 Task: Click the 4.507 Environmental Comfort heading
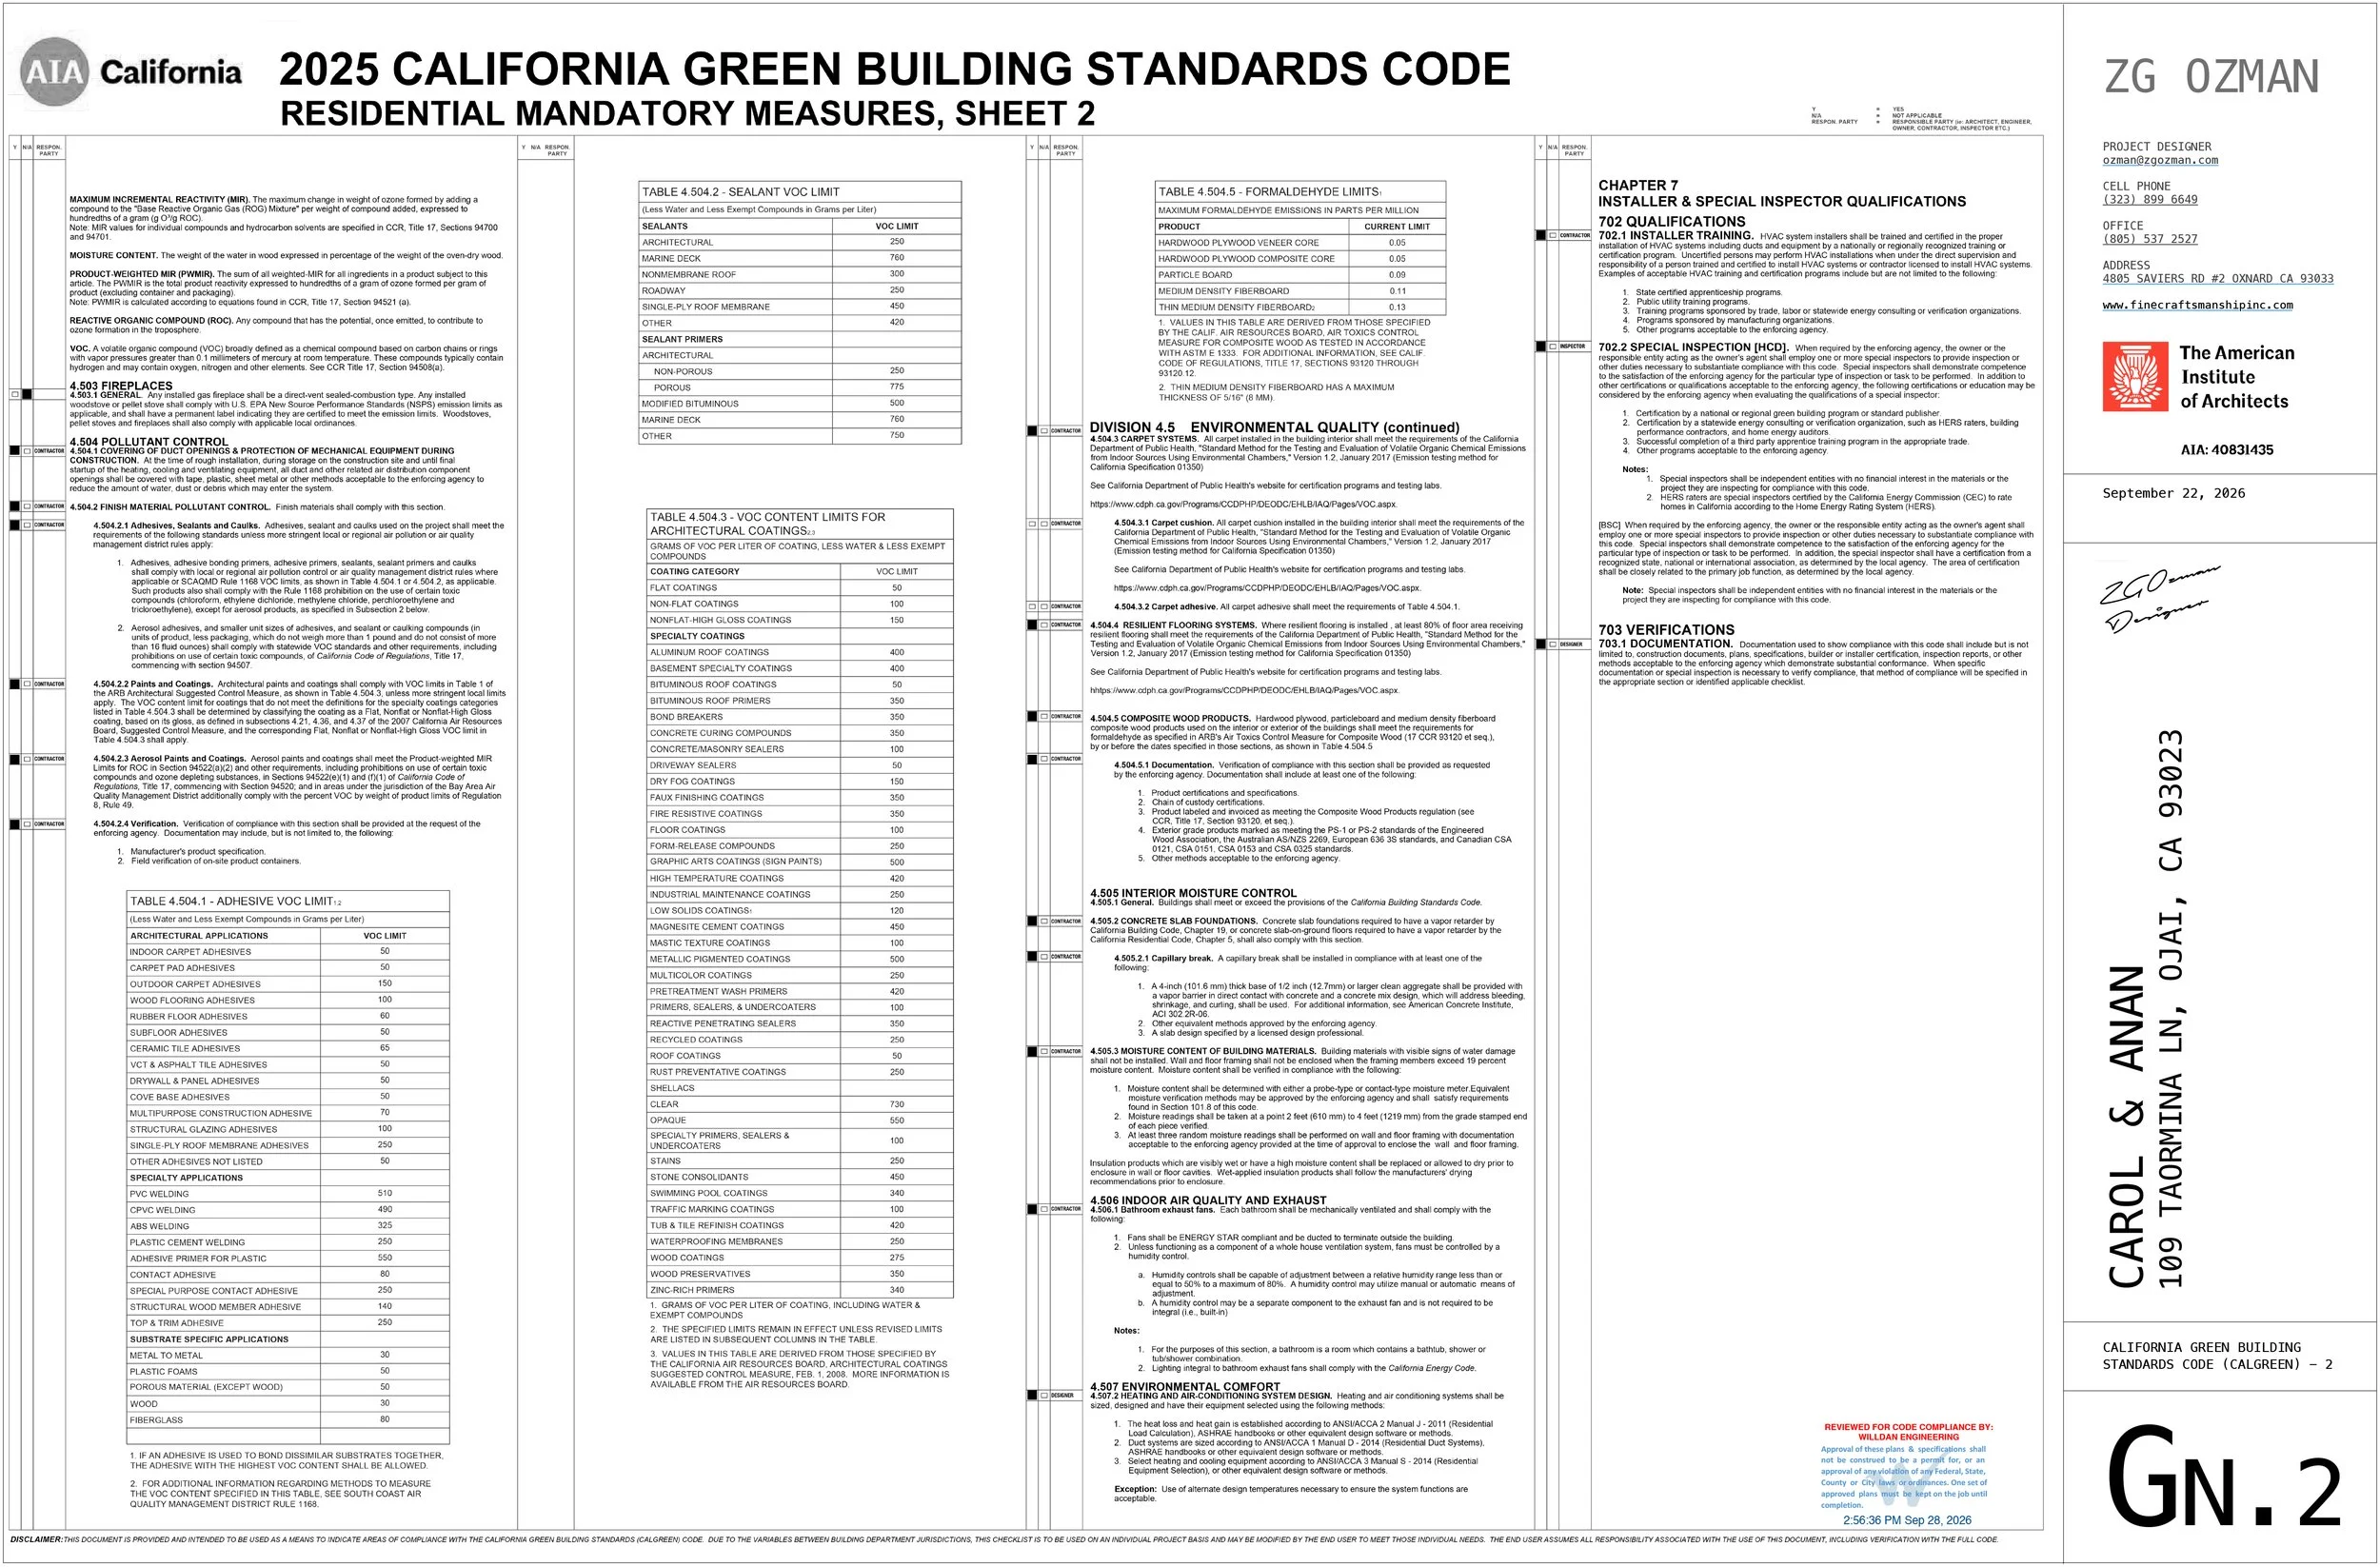[x=1187, y=1387]
